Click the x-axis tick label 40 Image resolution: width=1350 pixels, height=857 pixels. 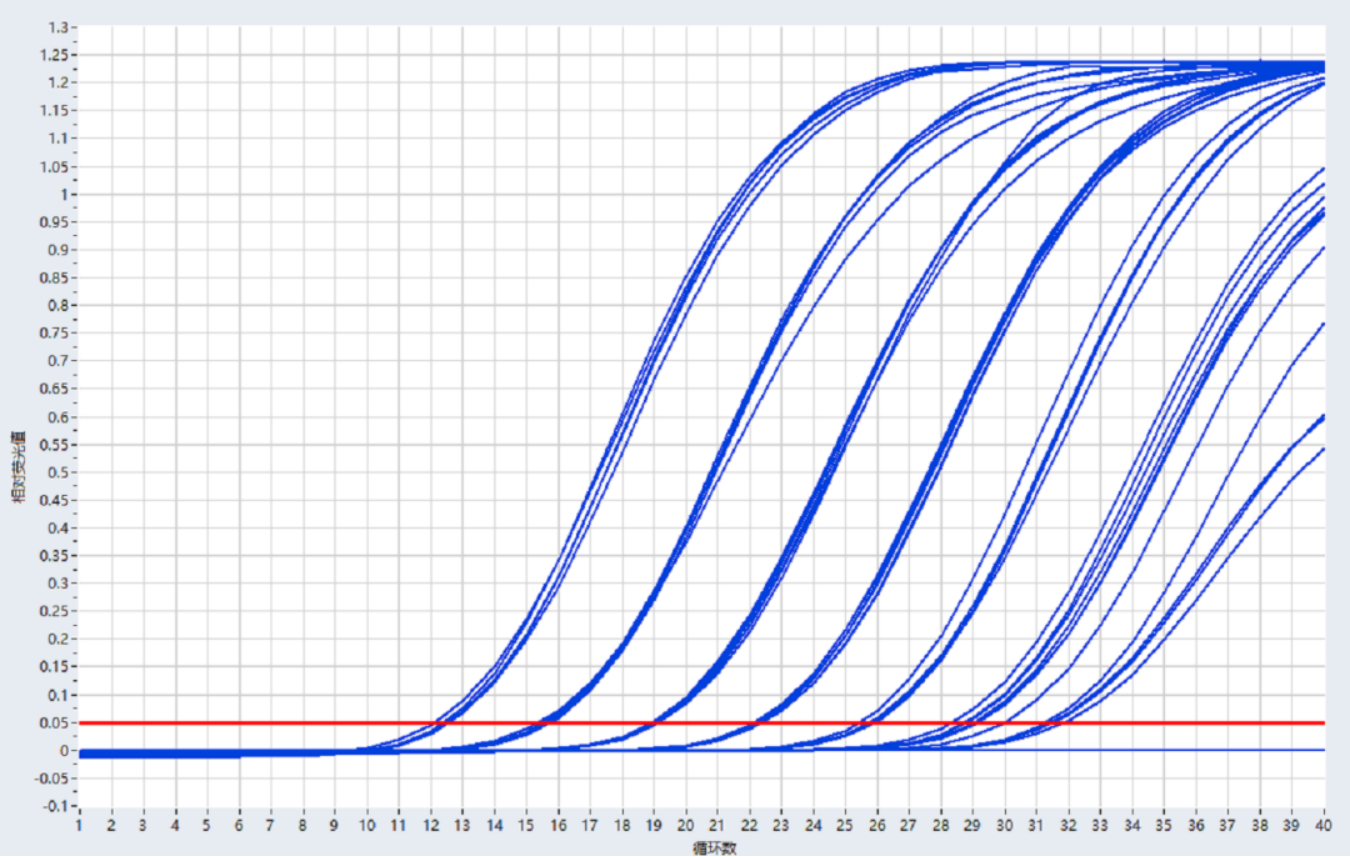tap(1324, 826)
